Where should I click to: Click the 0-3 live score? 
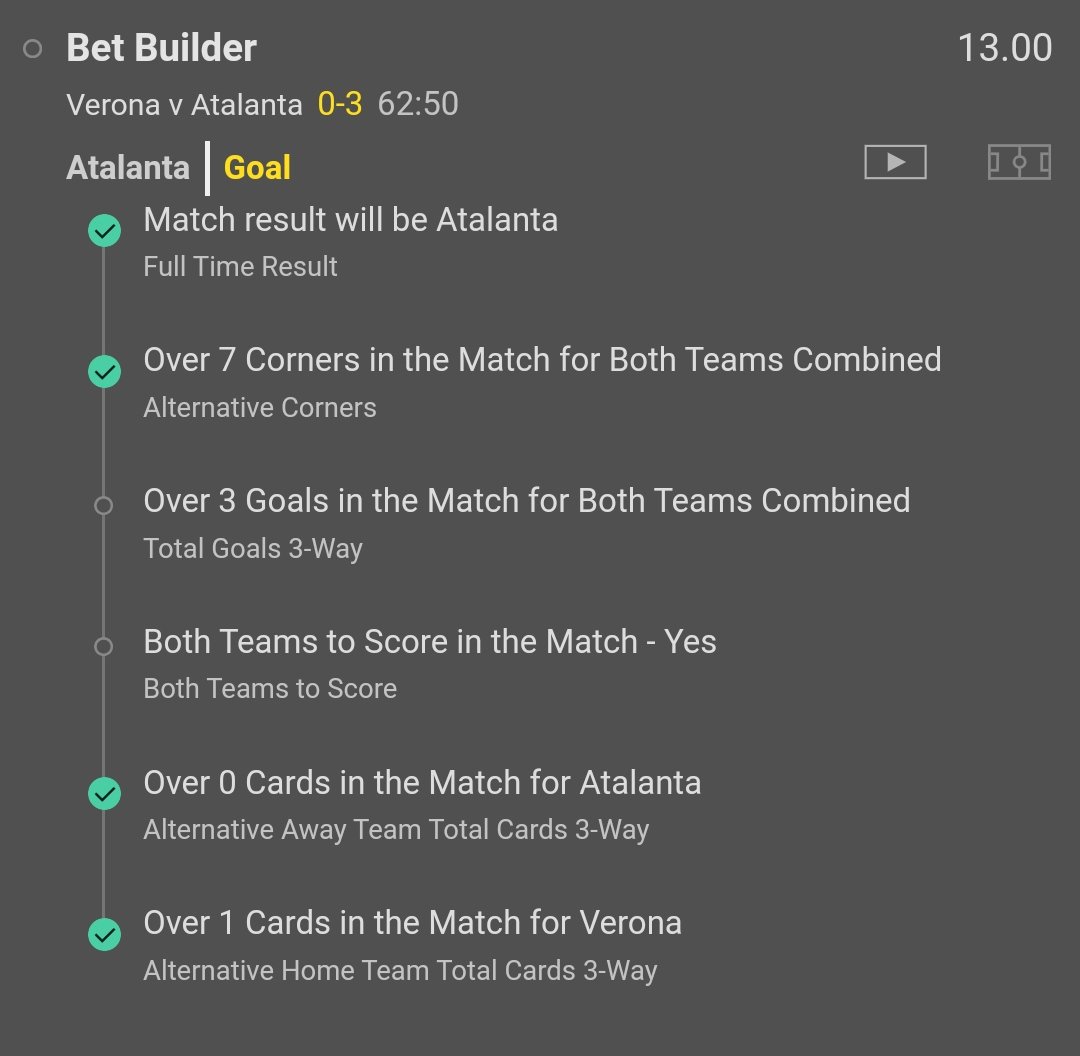pos(340,104)
